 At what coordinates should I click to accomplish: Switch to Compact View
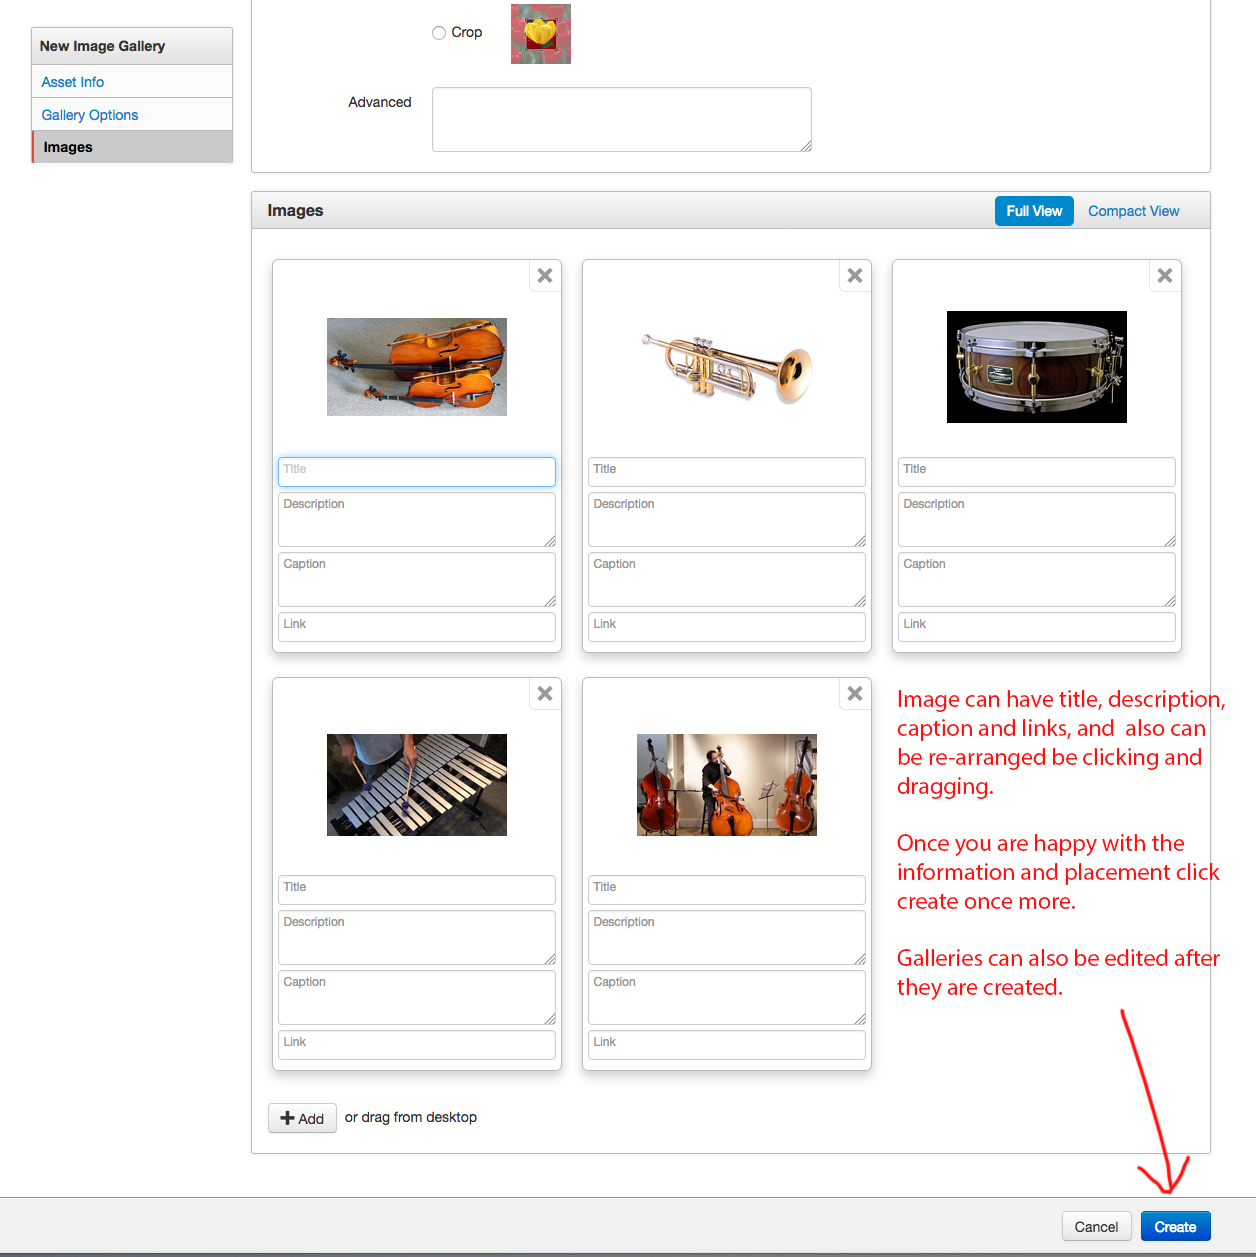[1134, 211]
